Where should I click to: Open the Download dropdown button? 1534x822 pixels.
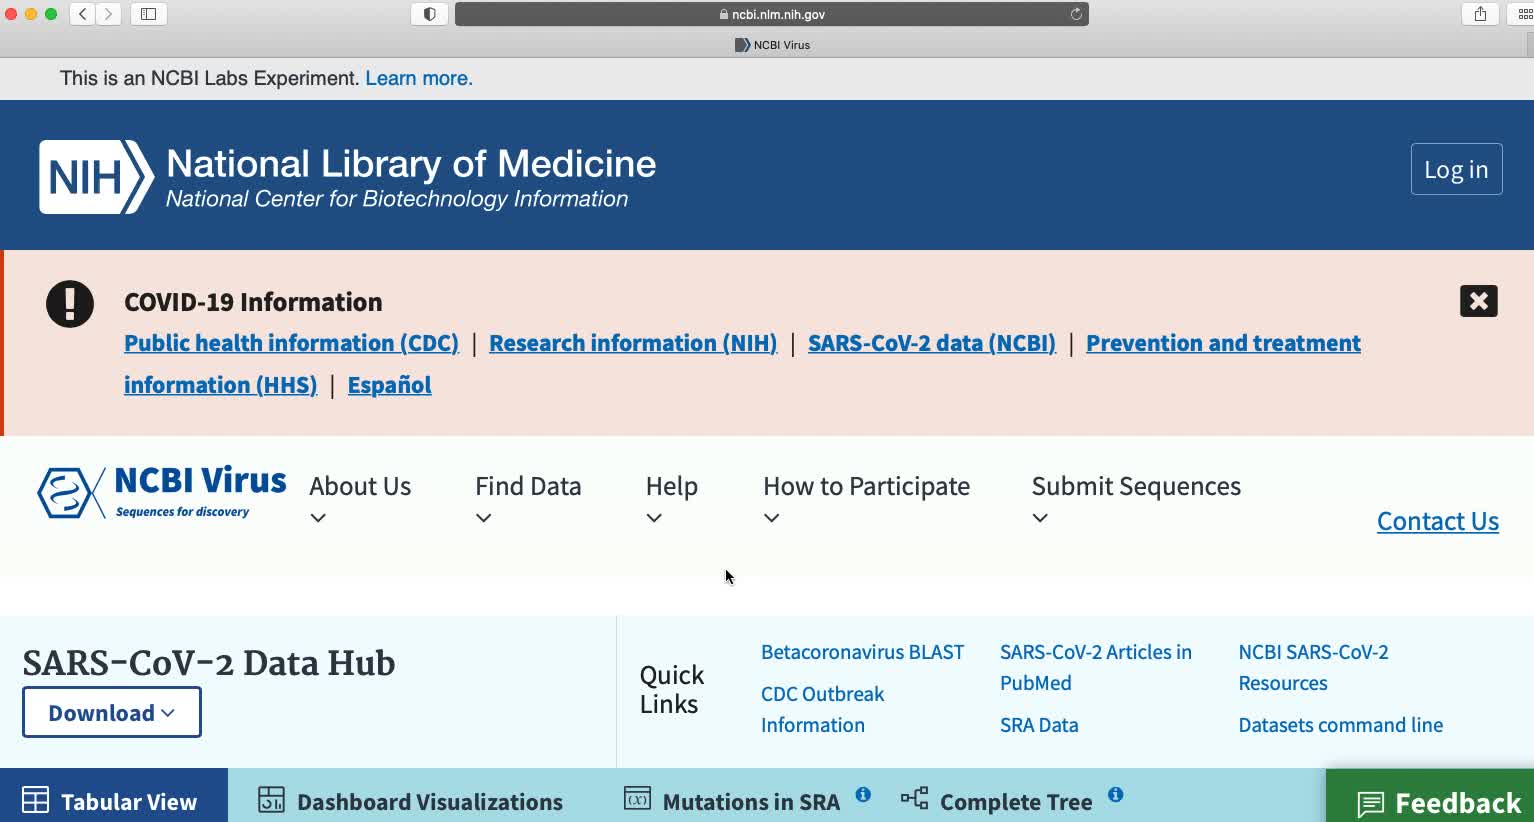112,713
